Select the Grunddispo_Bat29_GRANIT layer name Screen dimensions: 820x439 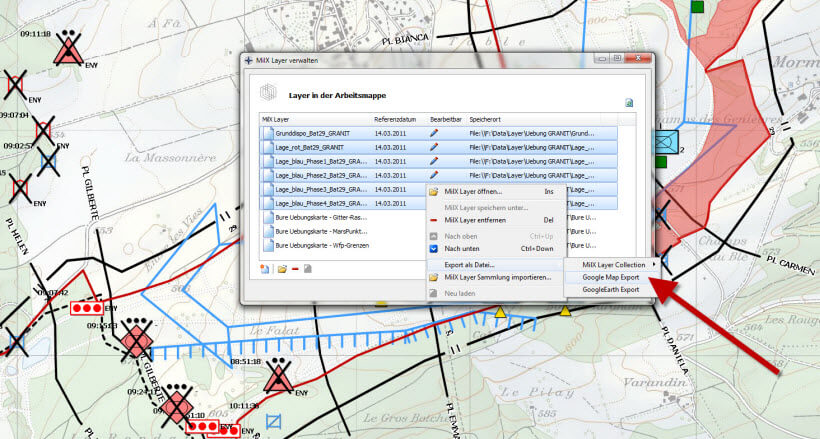tap(312, 133)
